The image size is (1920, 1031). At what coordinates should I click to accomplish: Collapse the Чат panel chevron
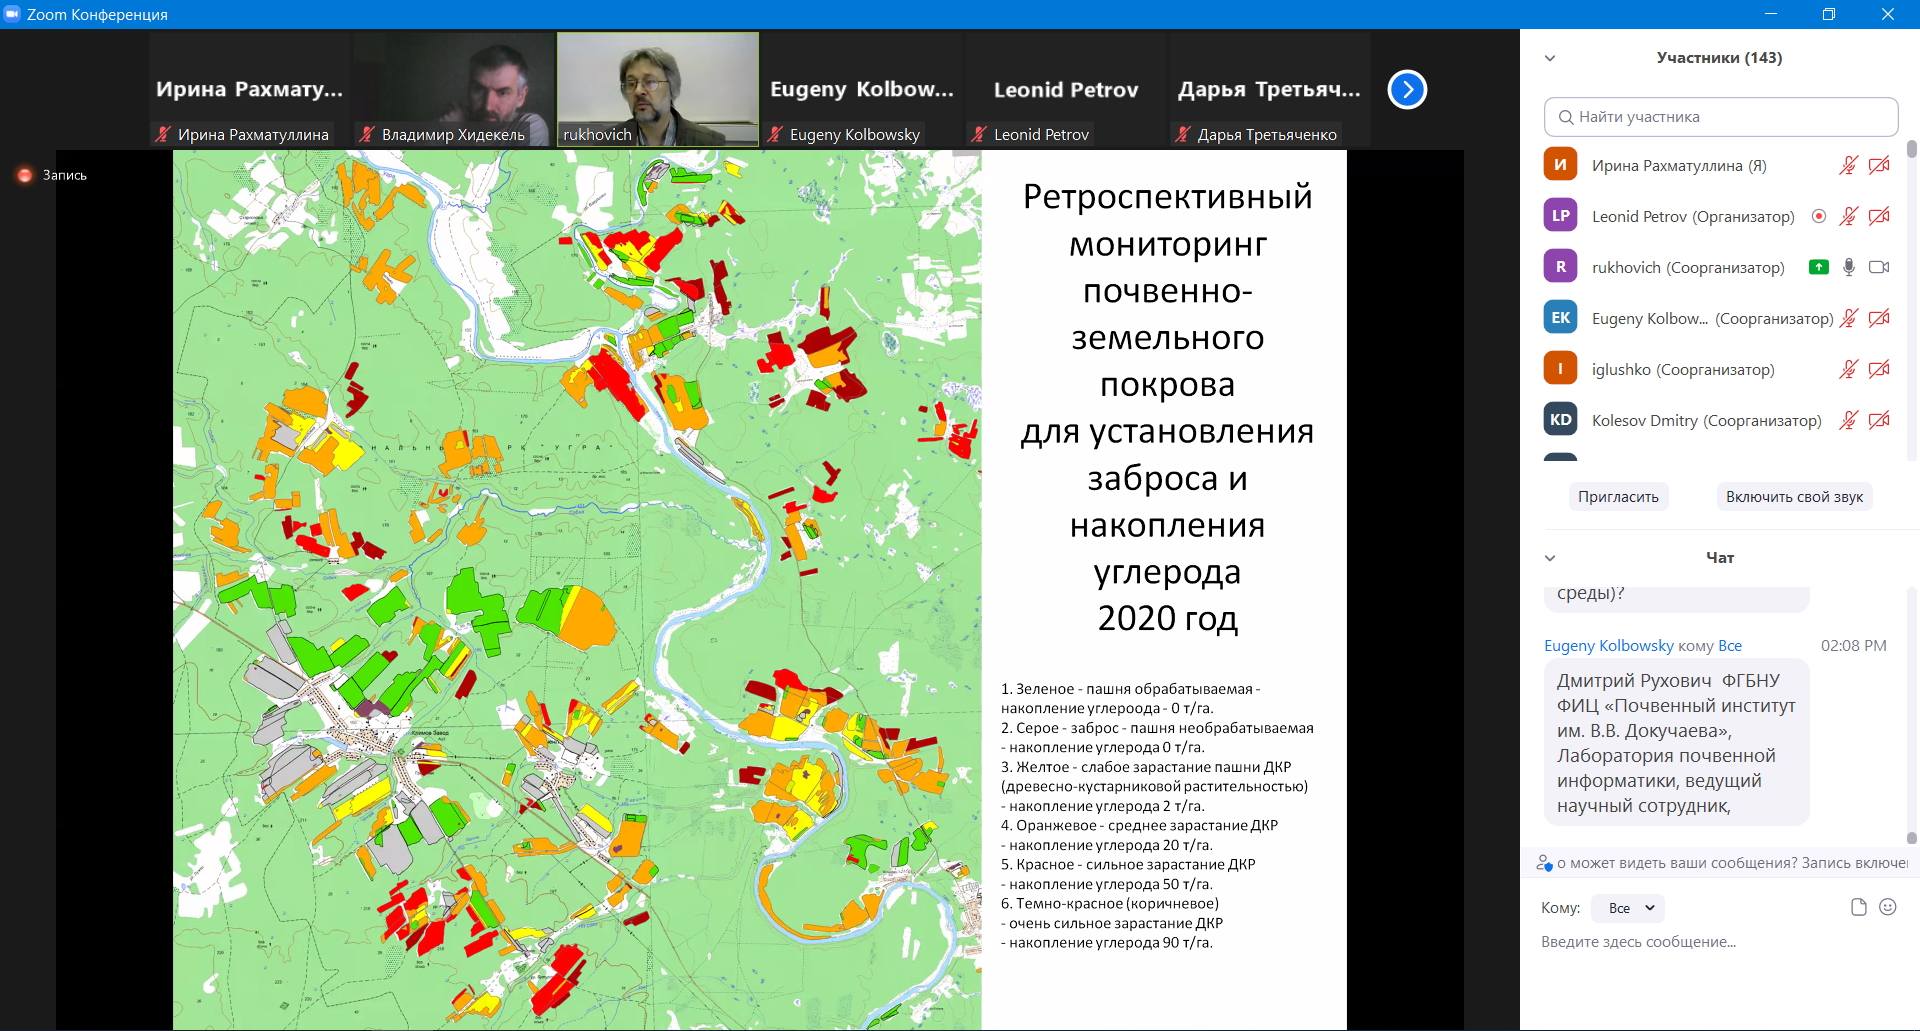(x=1550, y=558)
